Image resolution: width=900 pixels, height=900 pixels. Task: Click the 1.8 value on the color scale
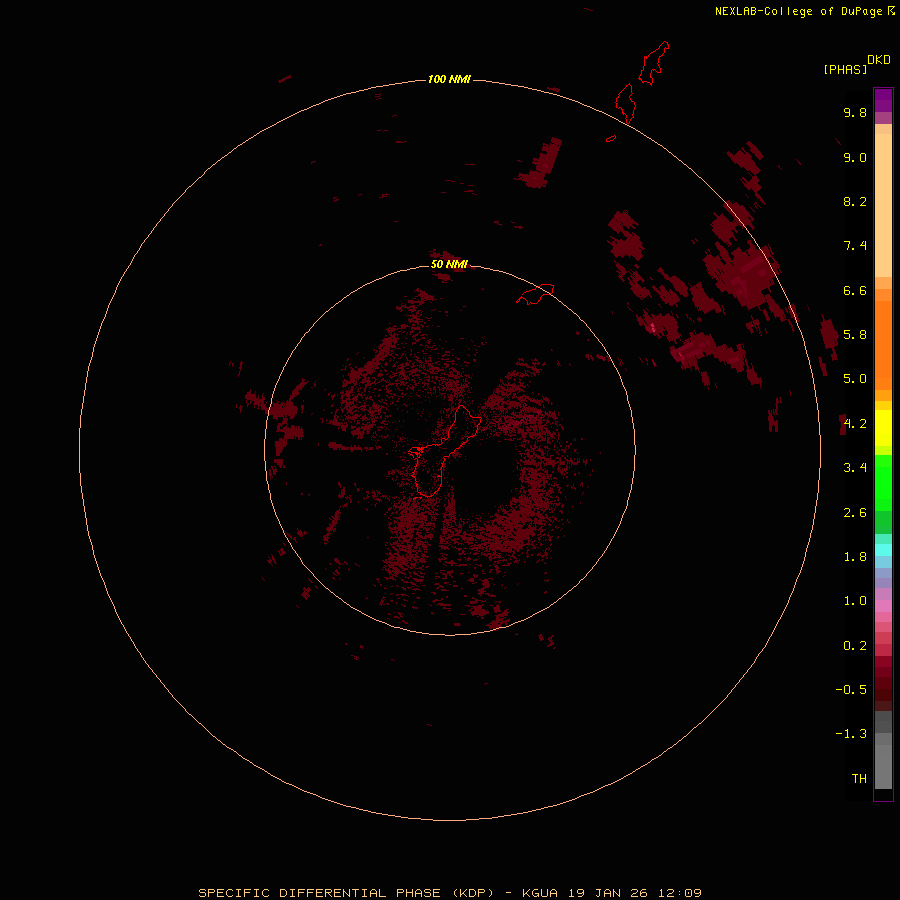click(x=855, y=557)
